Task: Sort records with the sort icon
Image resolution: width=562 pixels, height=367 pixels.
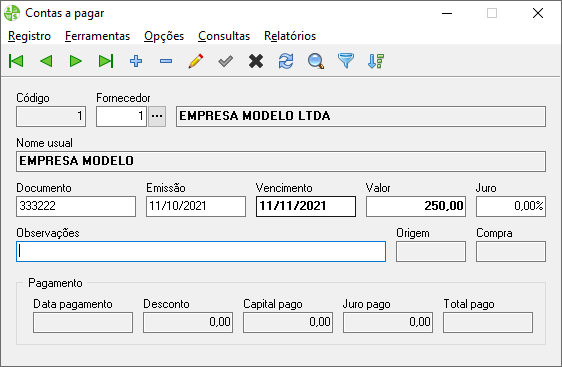Action: [376, 61]
